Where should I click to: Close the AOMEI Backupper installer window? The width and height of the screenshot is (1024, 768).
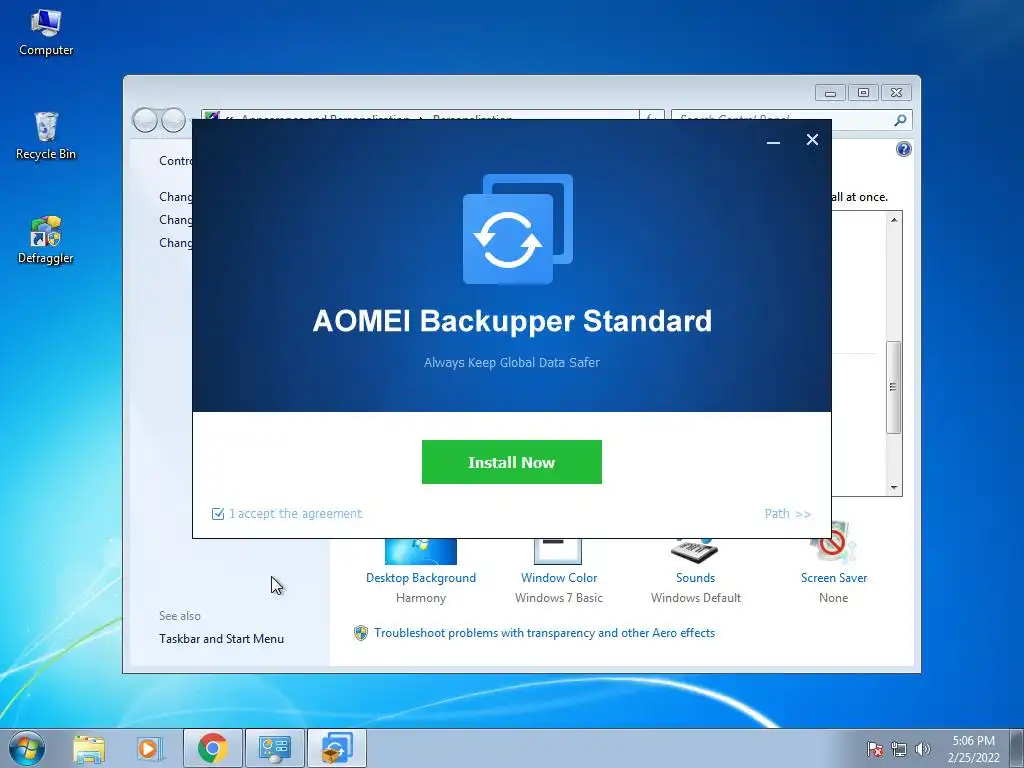pos(812,140)
